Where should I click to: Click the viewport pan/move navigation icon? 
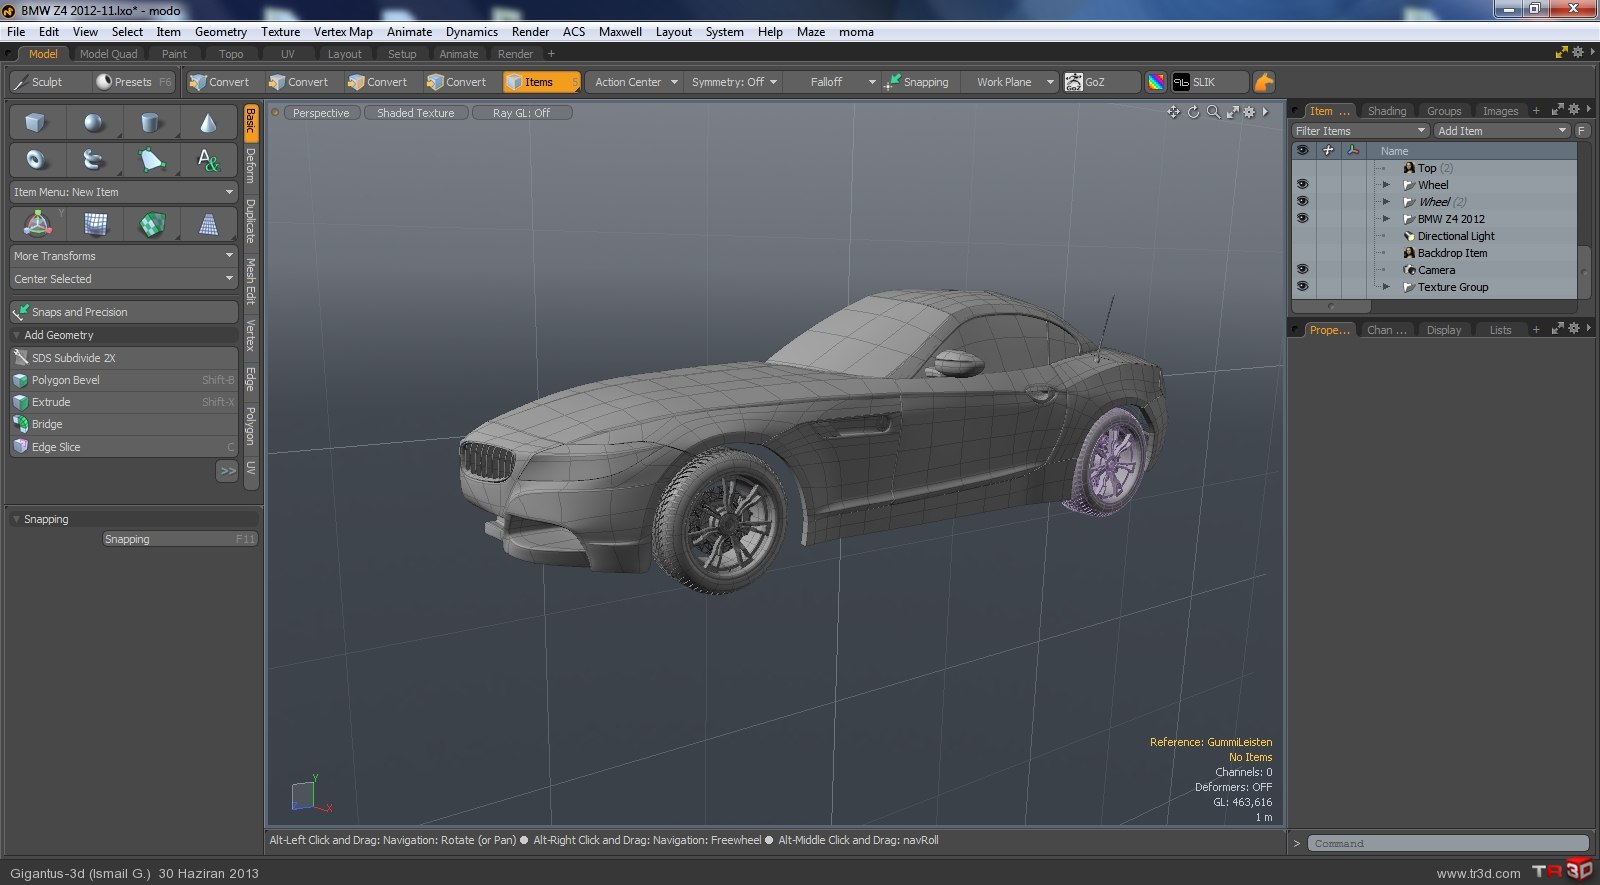tap(1174, 112)
